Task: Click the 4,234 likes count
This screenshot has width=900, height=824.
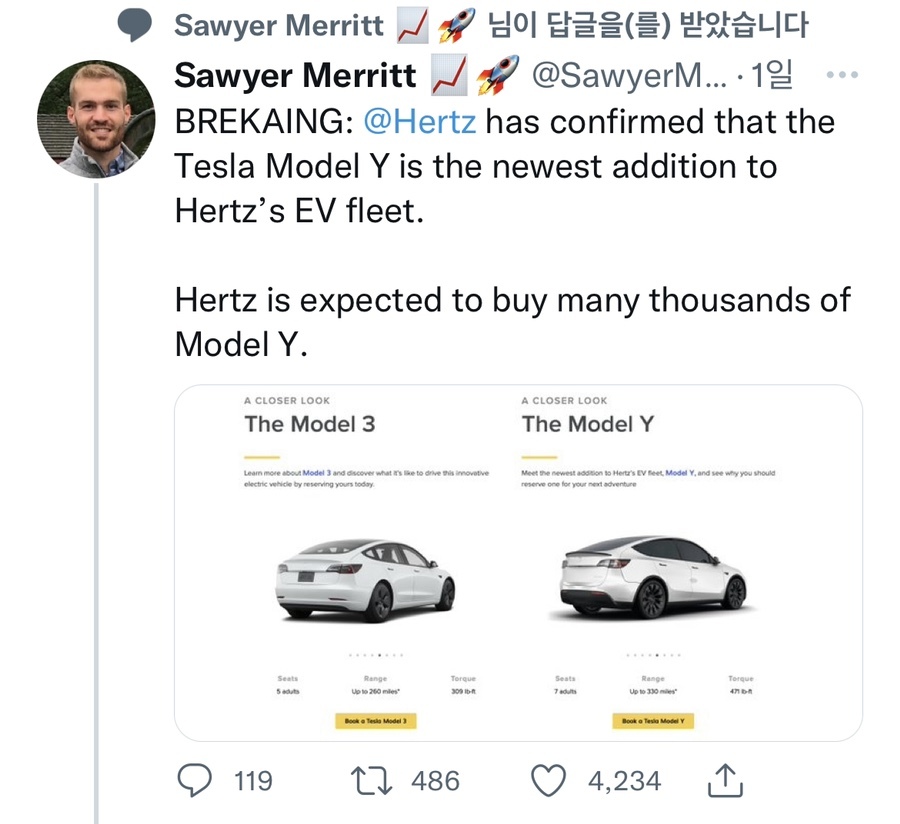Action: 624,780
